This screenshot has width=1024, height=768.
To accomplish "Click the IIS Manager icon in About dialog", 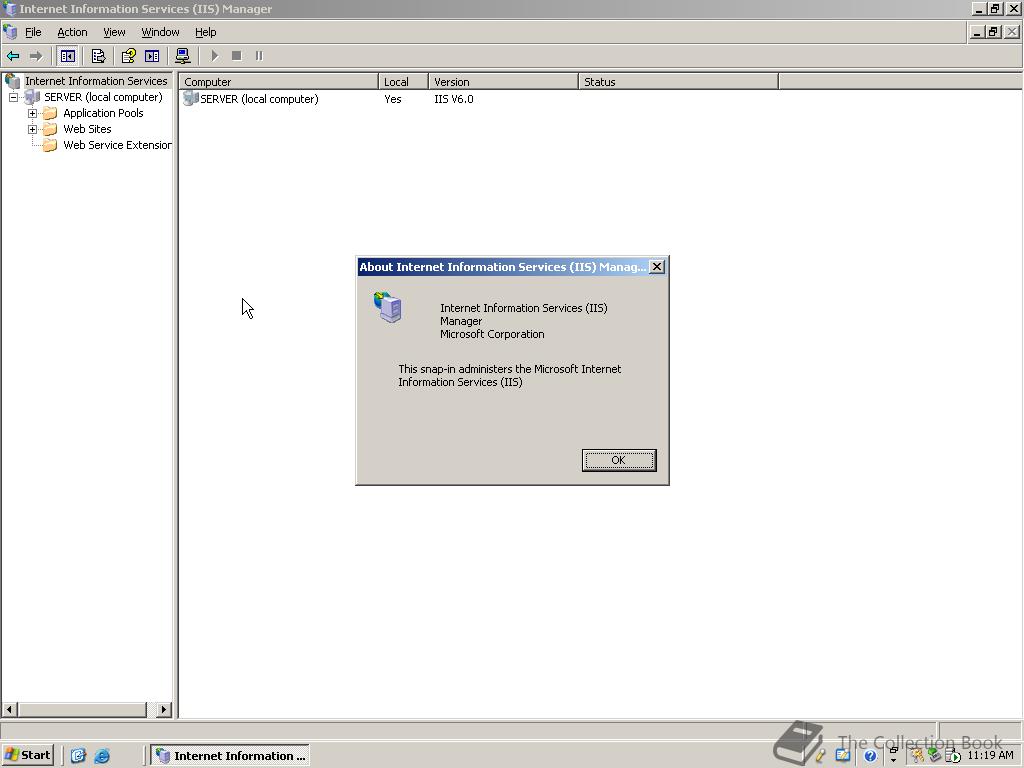I will (x=388, y=308).
